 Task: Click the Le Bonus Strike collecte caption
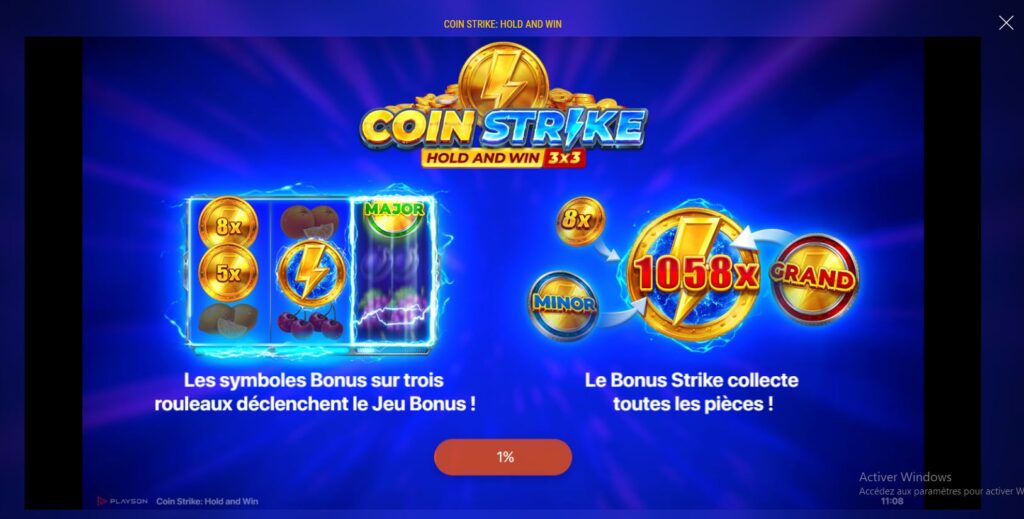click(x=692, y=392)
